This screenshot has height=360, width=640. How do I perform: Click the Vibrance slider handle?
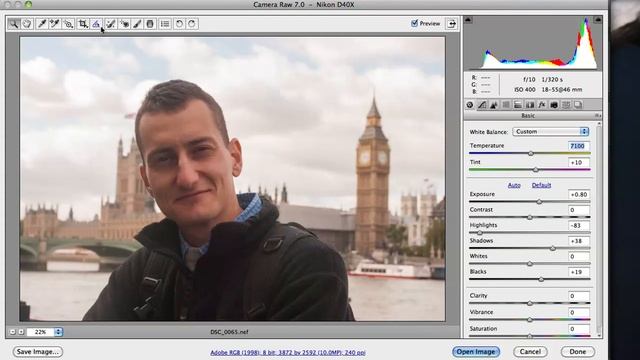530,320
